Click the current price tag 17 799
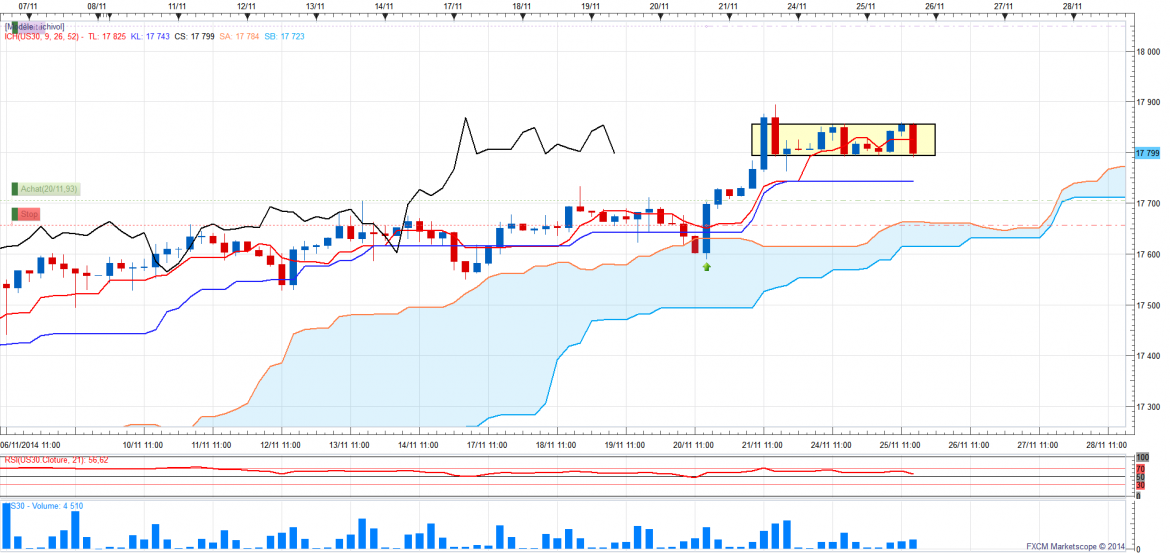Image resolution: width=1170 pixels, height=553 pixels. tap(1147, 153)
